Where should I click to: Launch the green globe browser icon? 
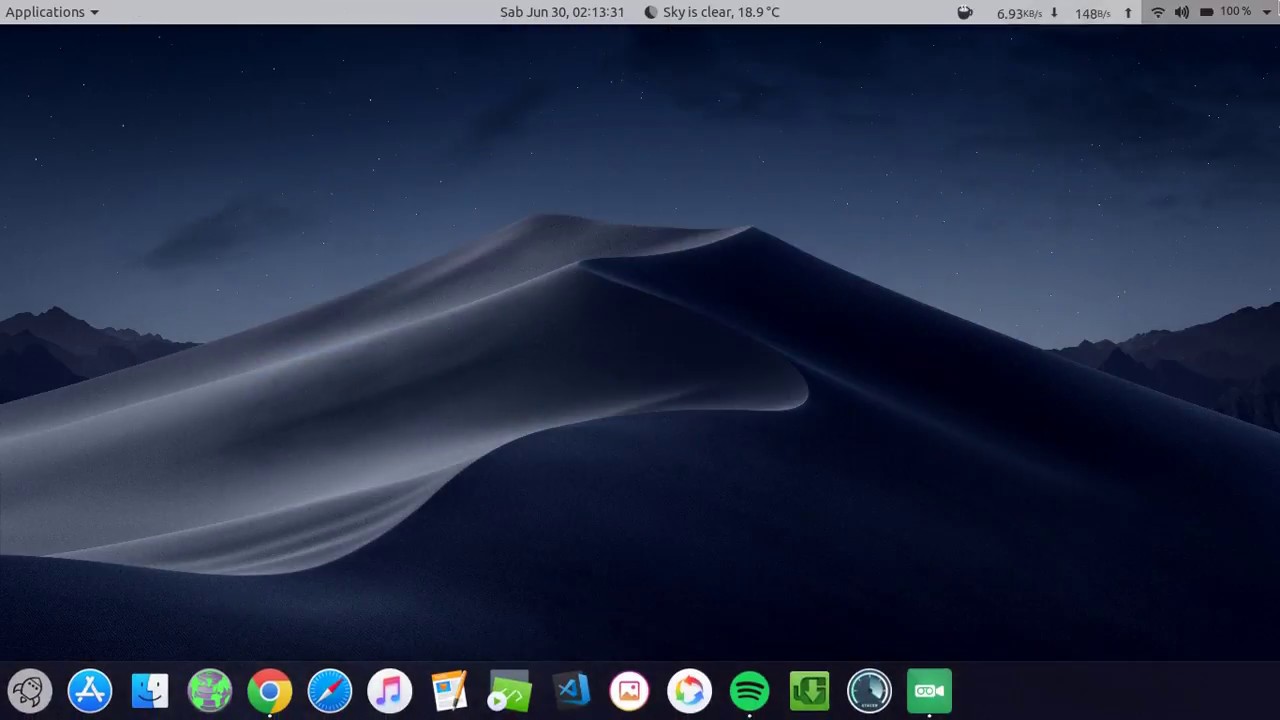[x=210, y=691]
